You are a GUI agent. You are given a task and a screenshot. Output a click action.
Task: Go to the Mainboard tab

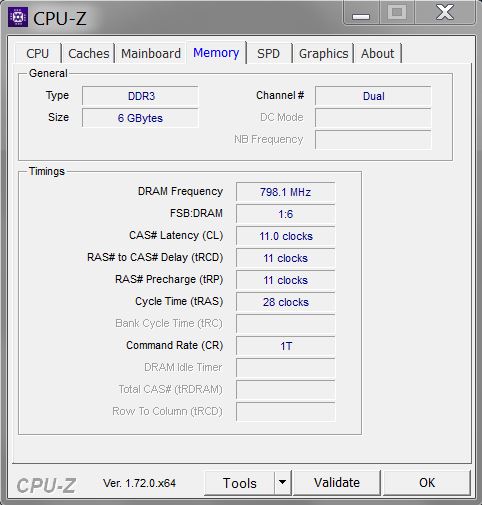151,54
